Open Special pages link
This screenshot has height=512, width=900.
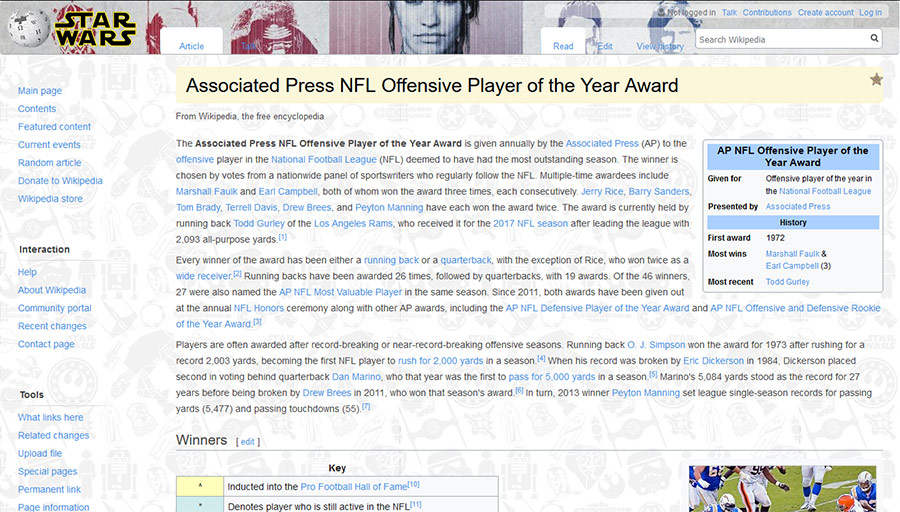tap(47, 471)
